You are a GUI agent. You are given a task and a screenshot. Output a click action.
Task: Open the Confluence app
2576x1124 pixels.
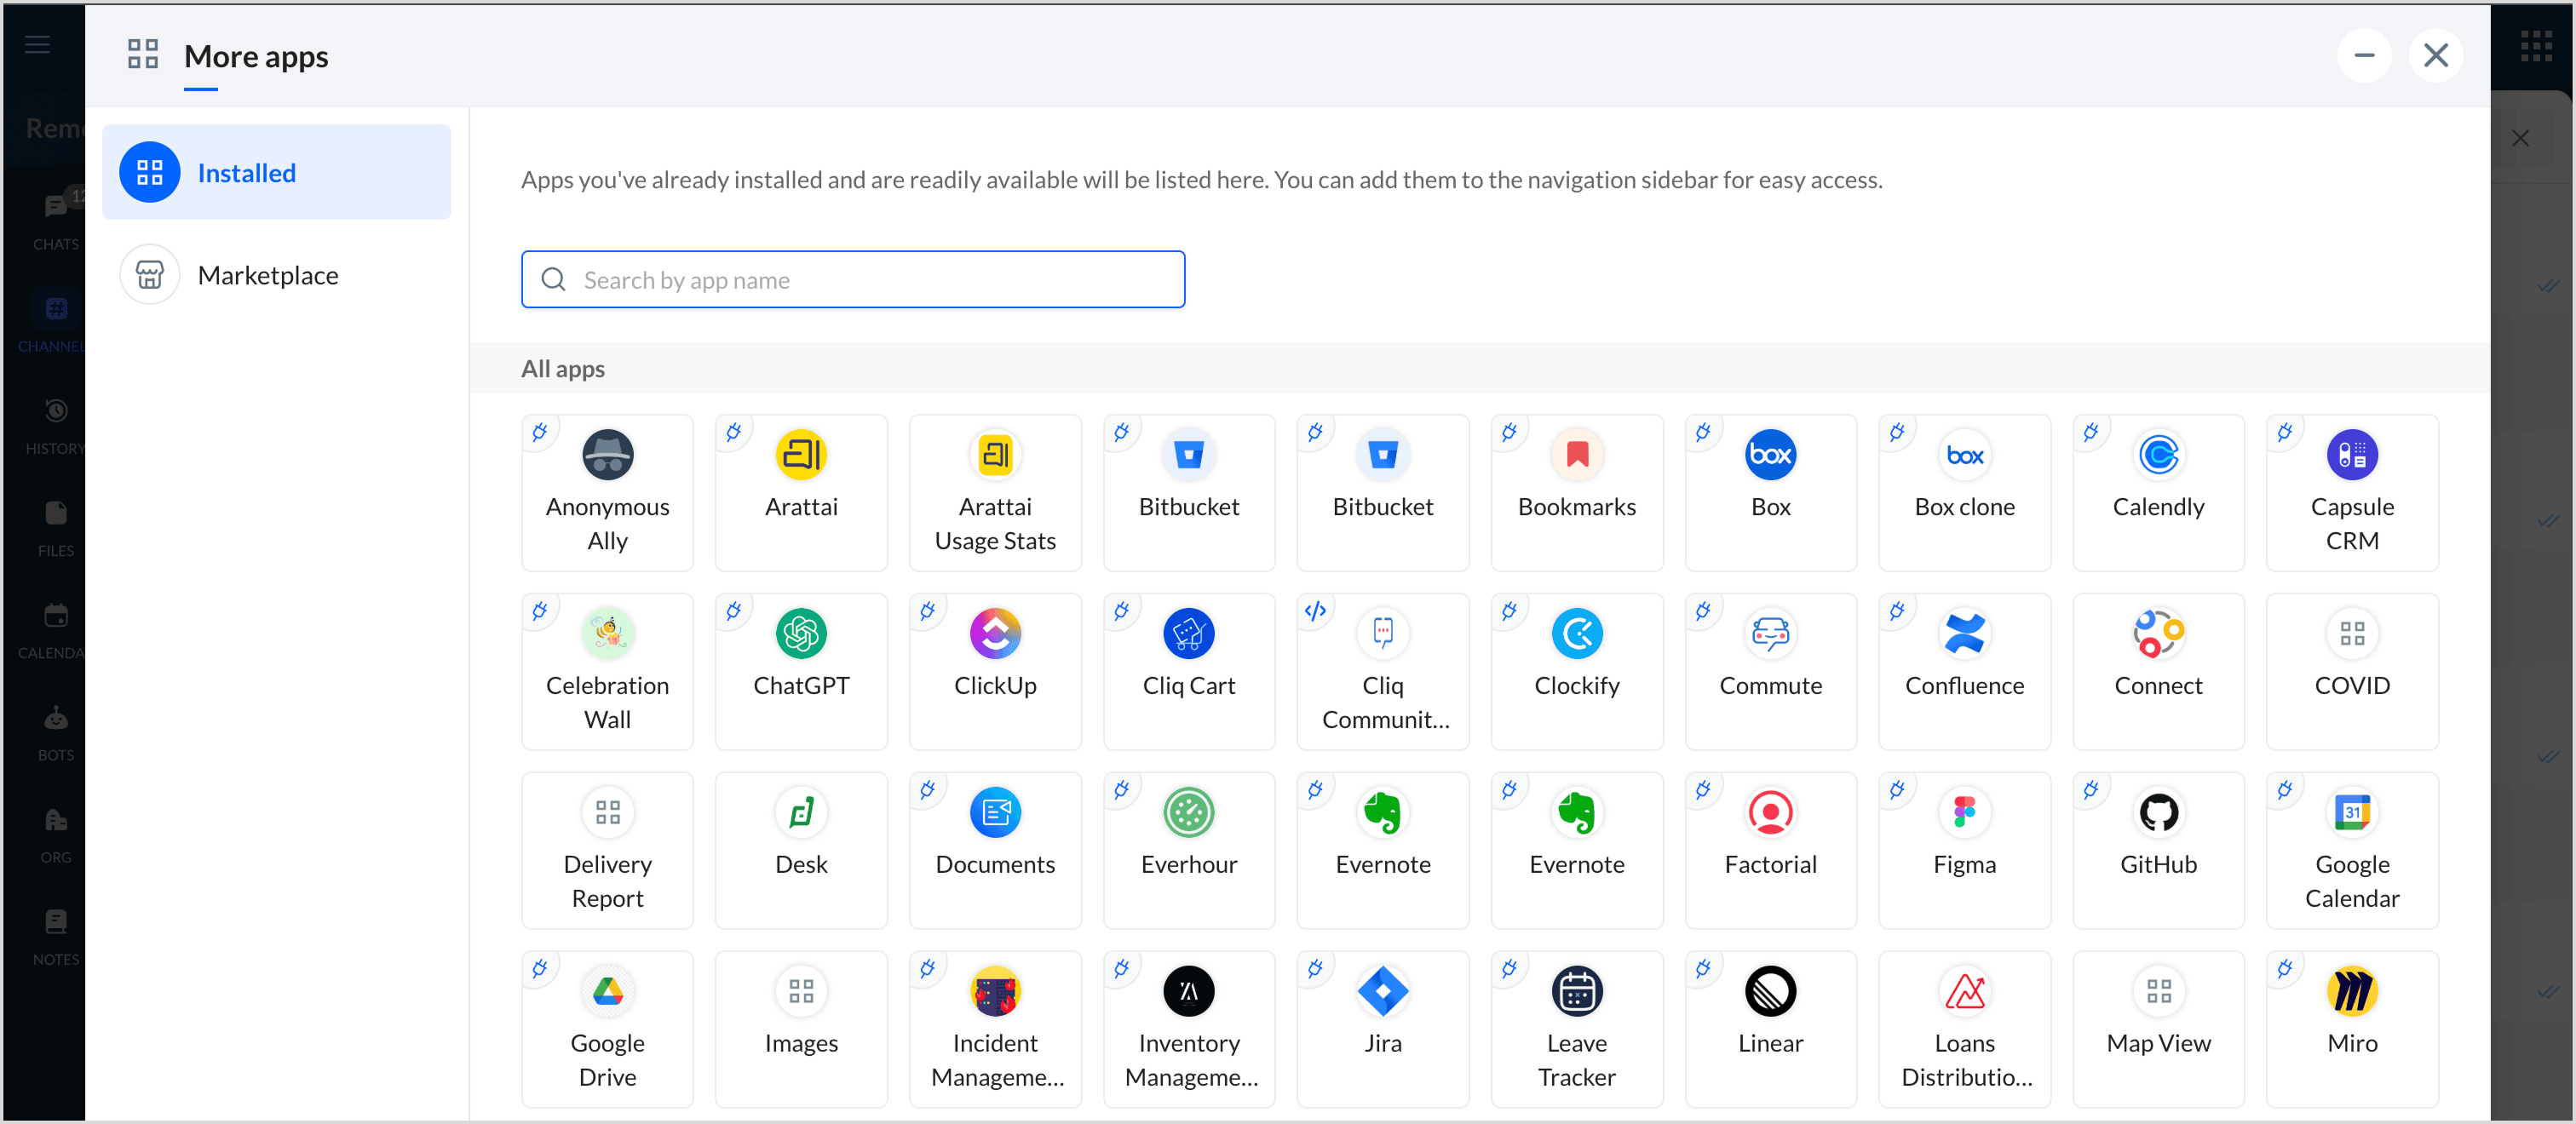pos(1964,672)
